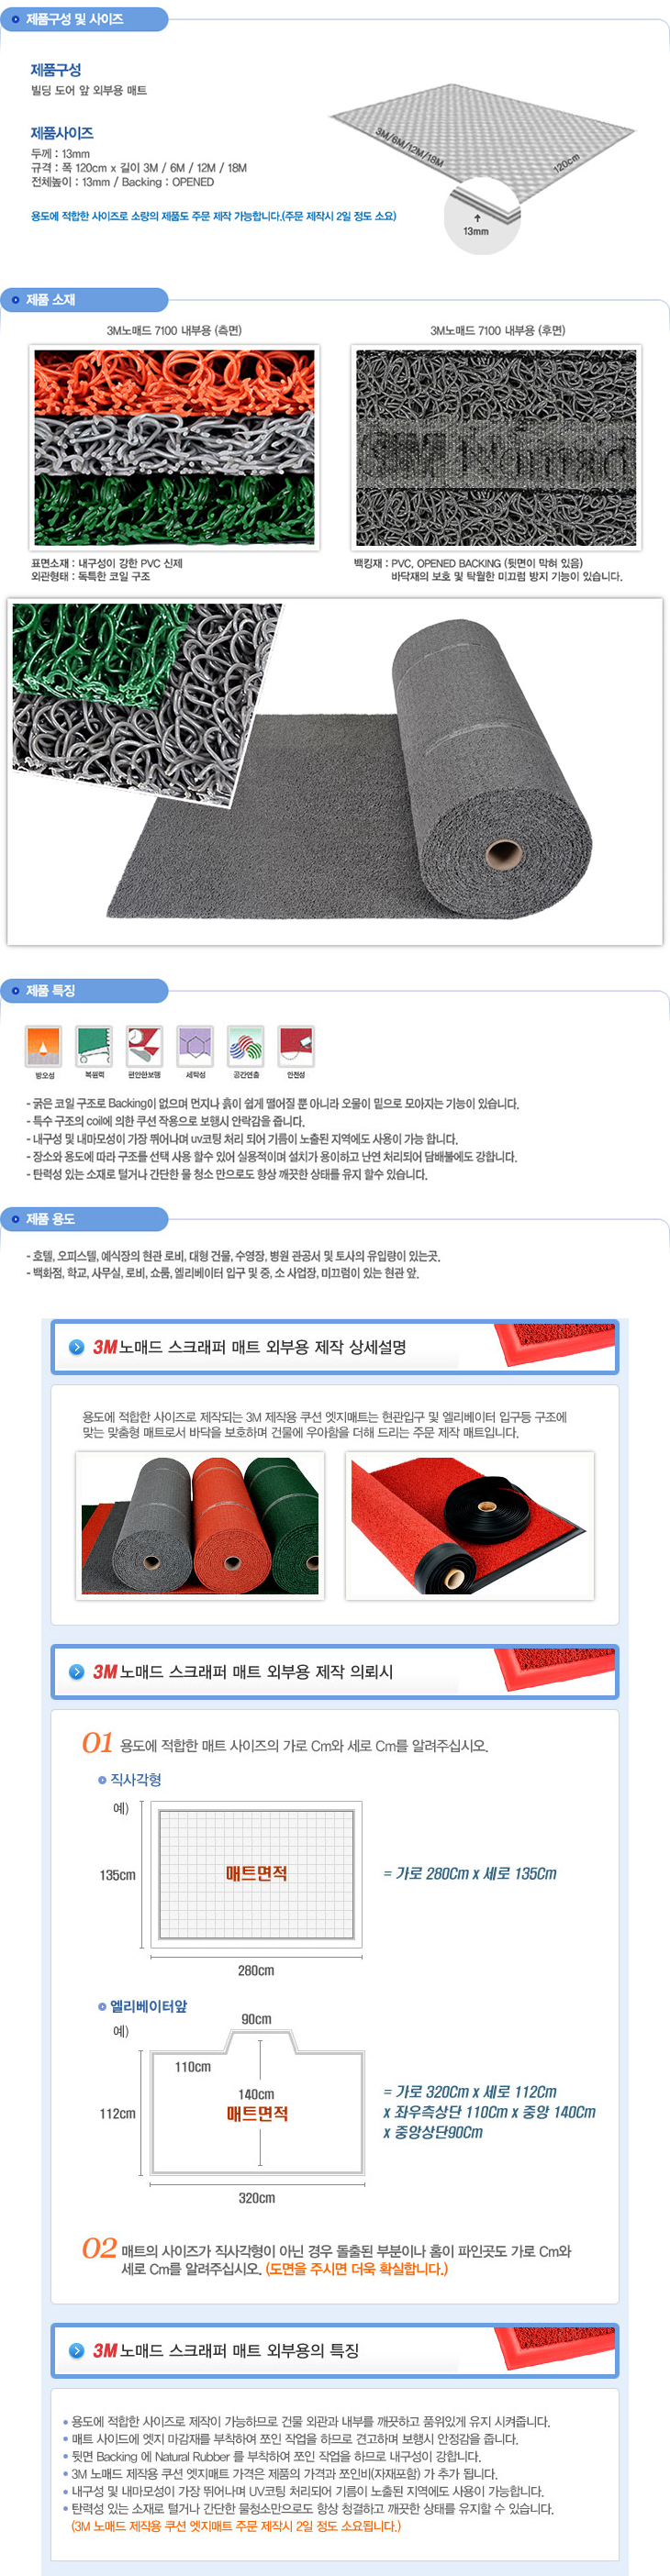Image resolution: width=670 pixels, height=2576 pixels.
Task: Click the 매트면적 rectangle diagram
Action: tap(256, 1873)
